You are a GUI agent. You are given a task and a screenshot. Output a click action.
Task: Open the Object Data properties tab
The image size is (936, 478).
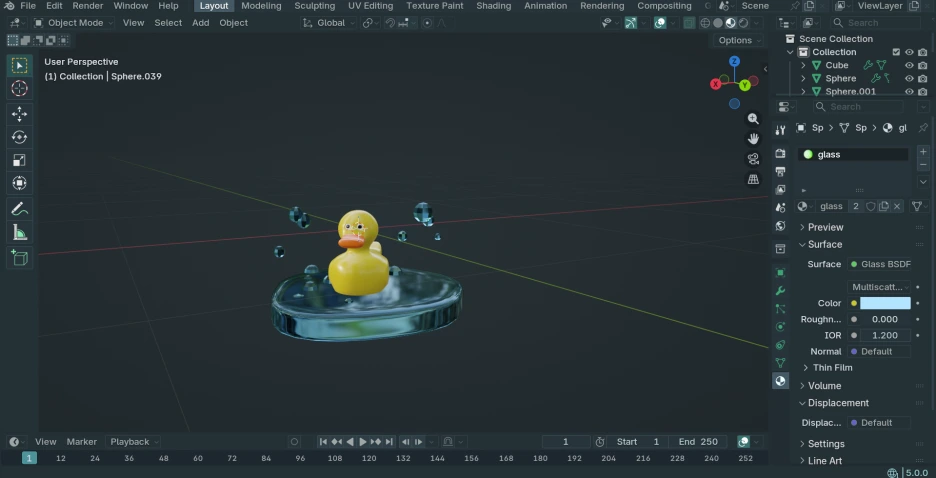point(780,363)
